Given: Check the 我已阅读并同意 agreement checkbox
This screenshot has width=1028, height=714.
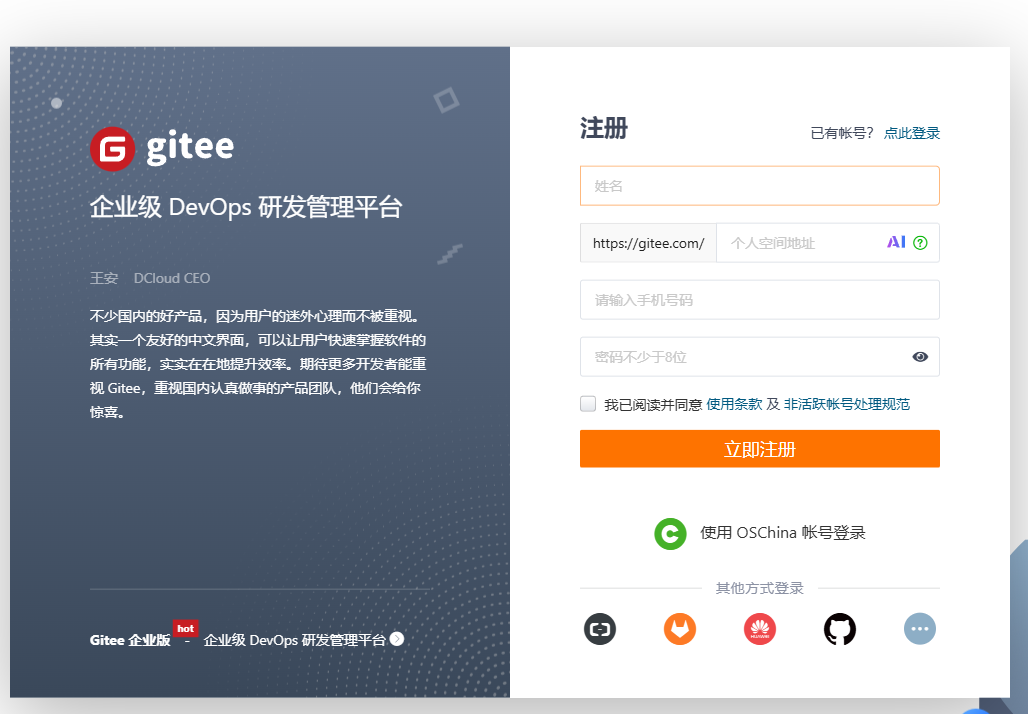Looking at the screenshot, I should [588, 404].
